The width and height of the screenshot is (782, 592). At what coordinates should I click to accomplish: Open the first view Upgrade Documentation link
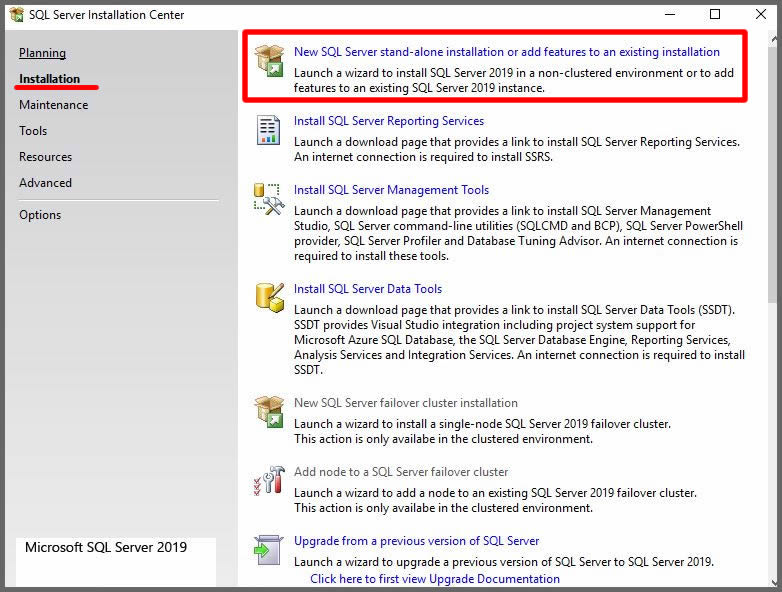[x=434, y=579]
